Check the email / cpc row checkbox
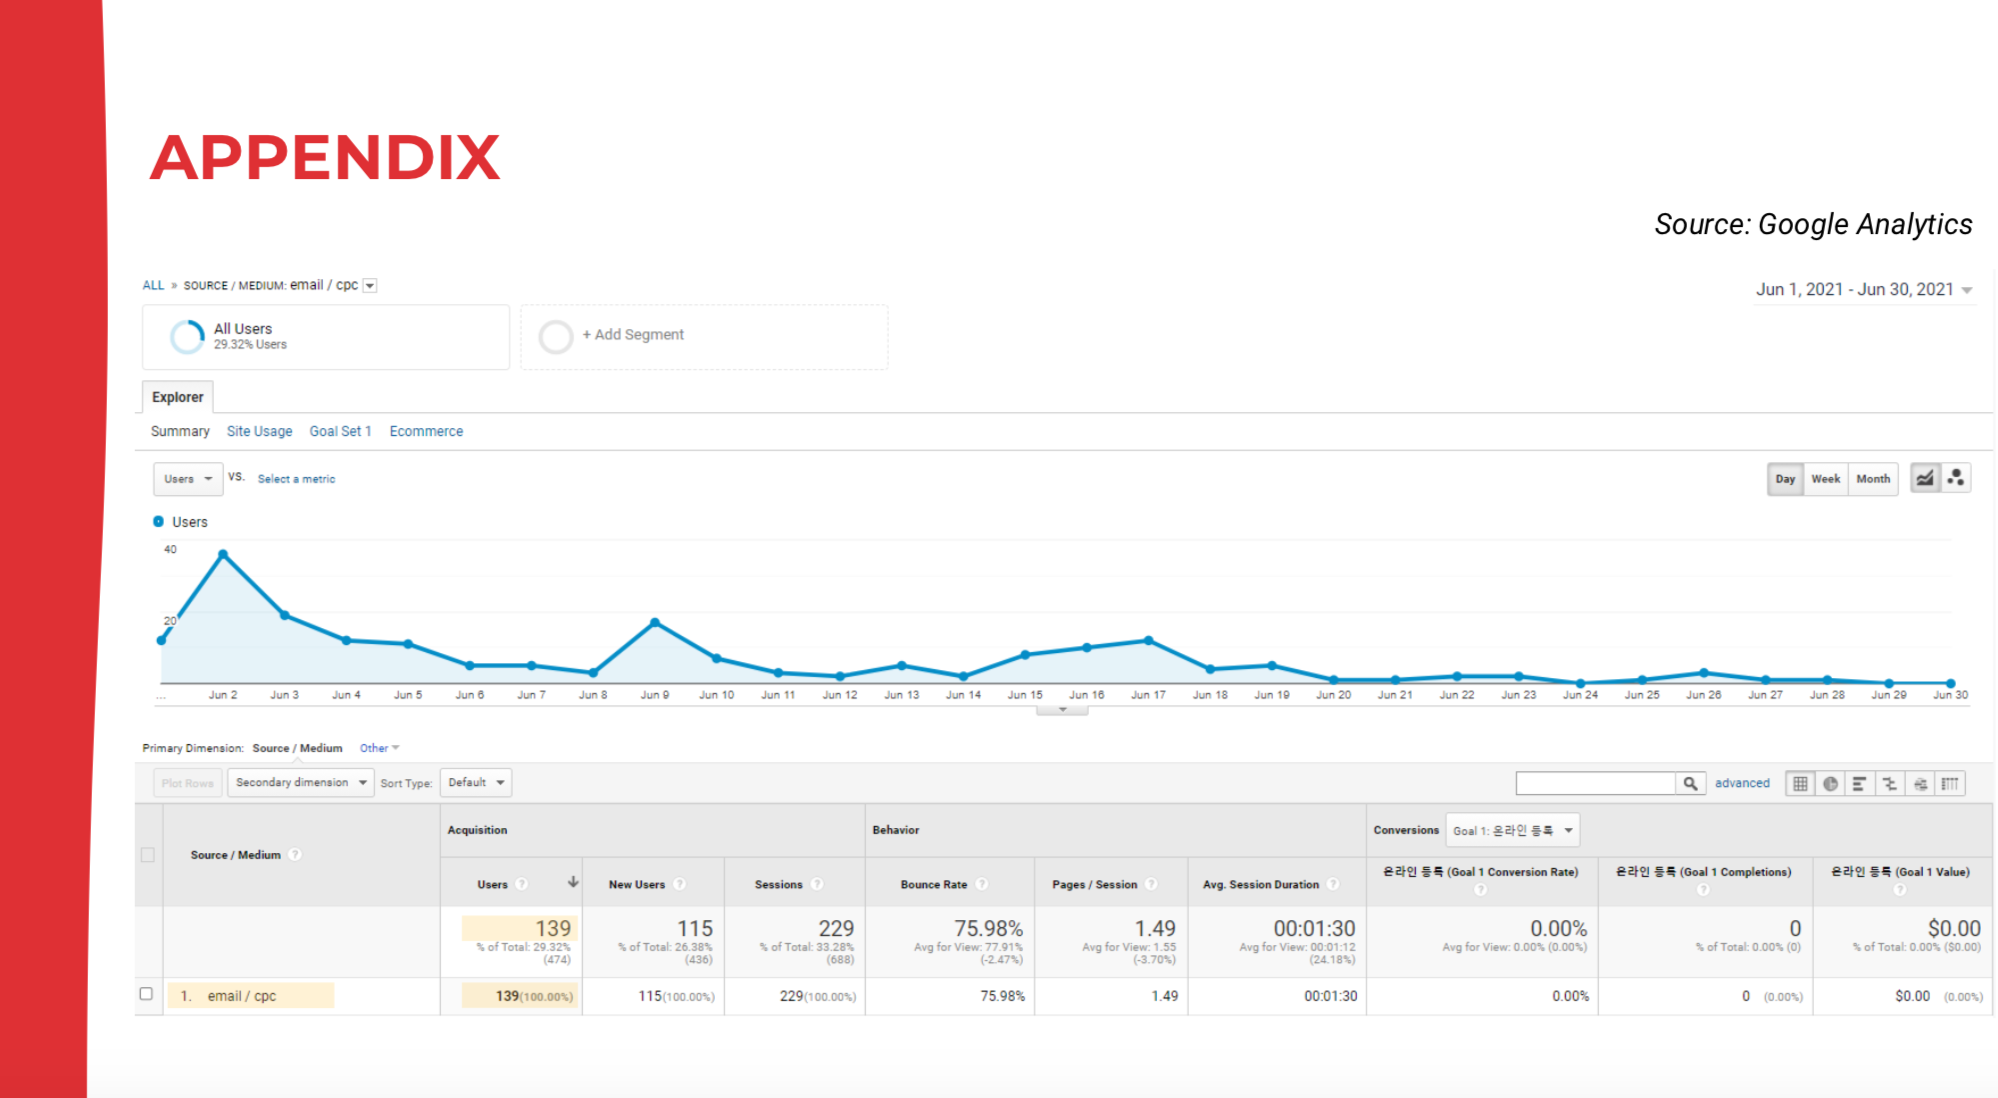Image resolution: width=1998 pixels, height=1098 pixels. tap(146, 994)
